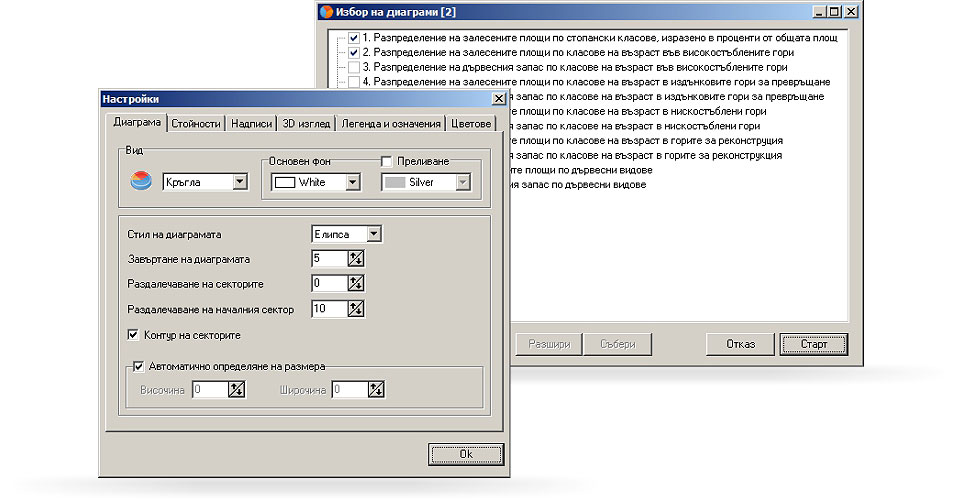Open the Легенда и означения tab
The height and width of the screenshot is (500, 957).
[390, 124]
